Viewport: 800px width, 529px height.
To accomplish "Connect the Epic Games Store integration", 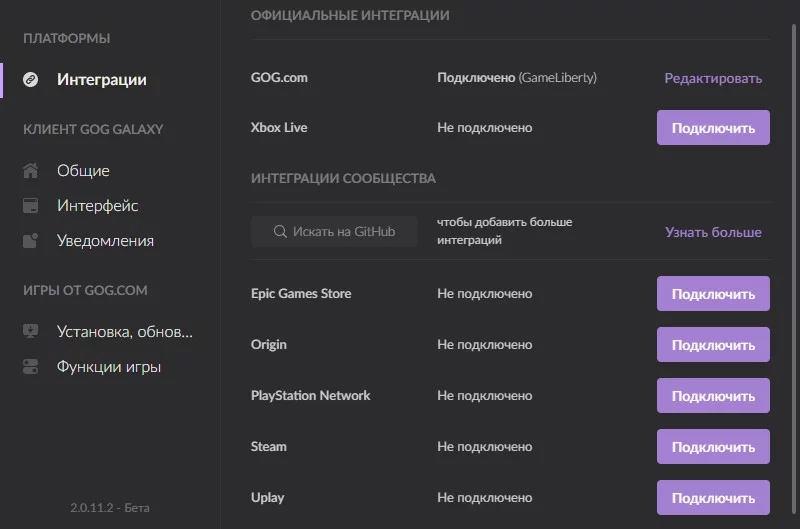I will pos(713,293).
